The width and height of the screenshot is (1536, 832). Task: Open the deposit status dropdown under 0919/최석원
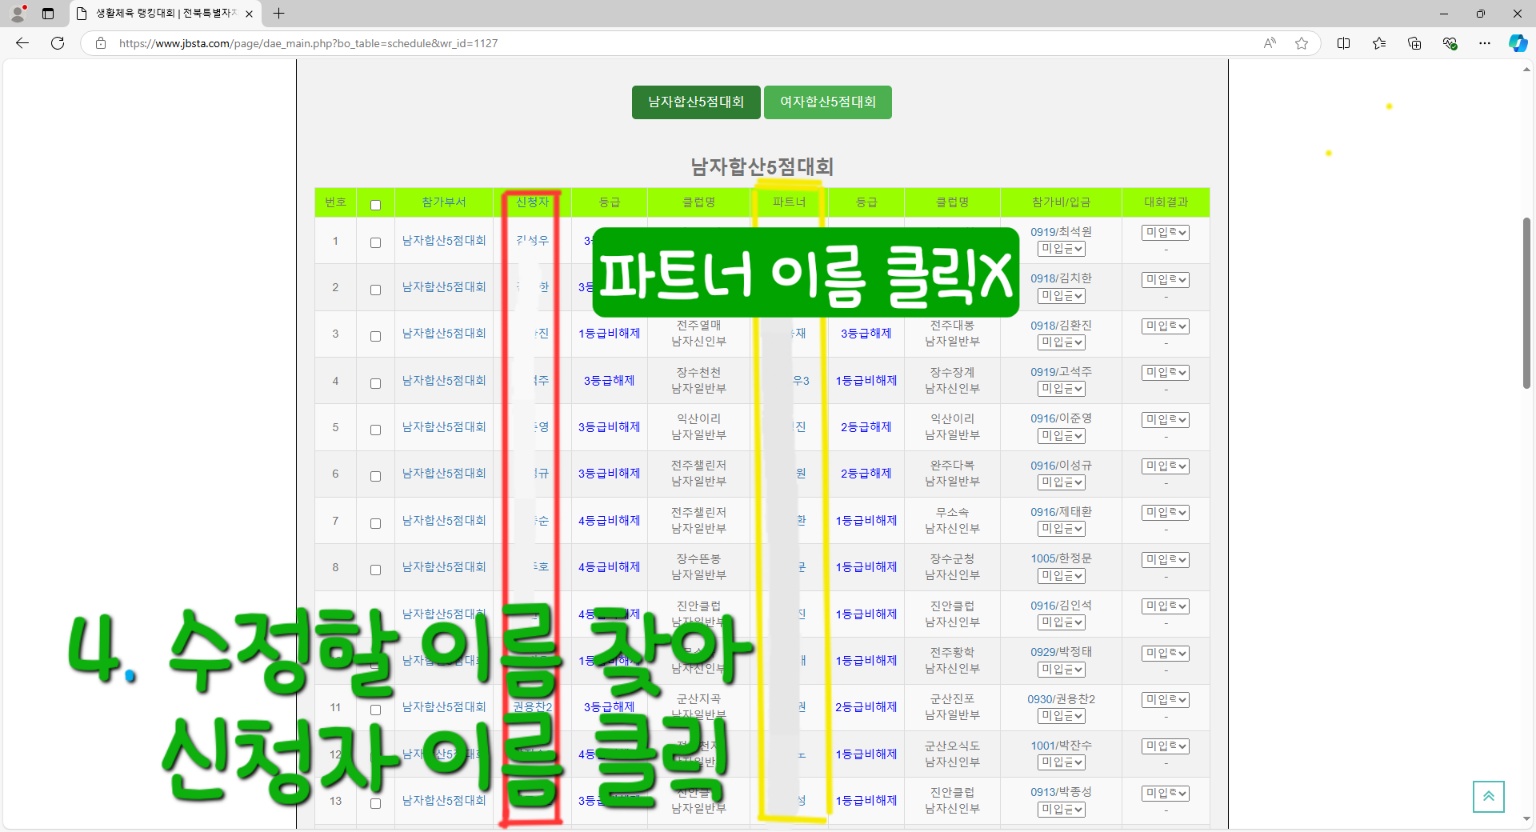click(1061, 249)
